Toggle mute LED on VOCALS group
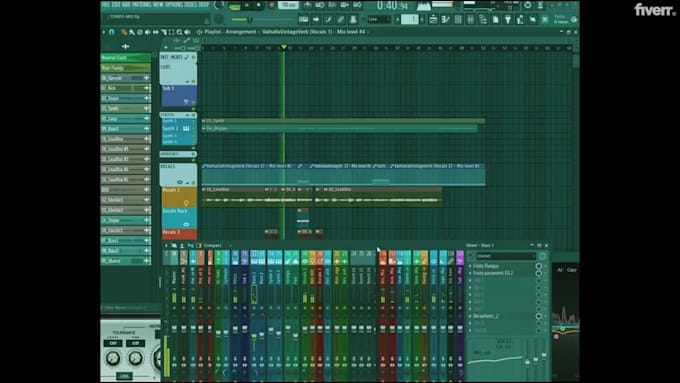This screenshot has width=680, height=383. point(194,182)
